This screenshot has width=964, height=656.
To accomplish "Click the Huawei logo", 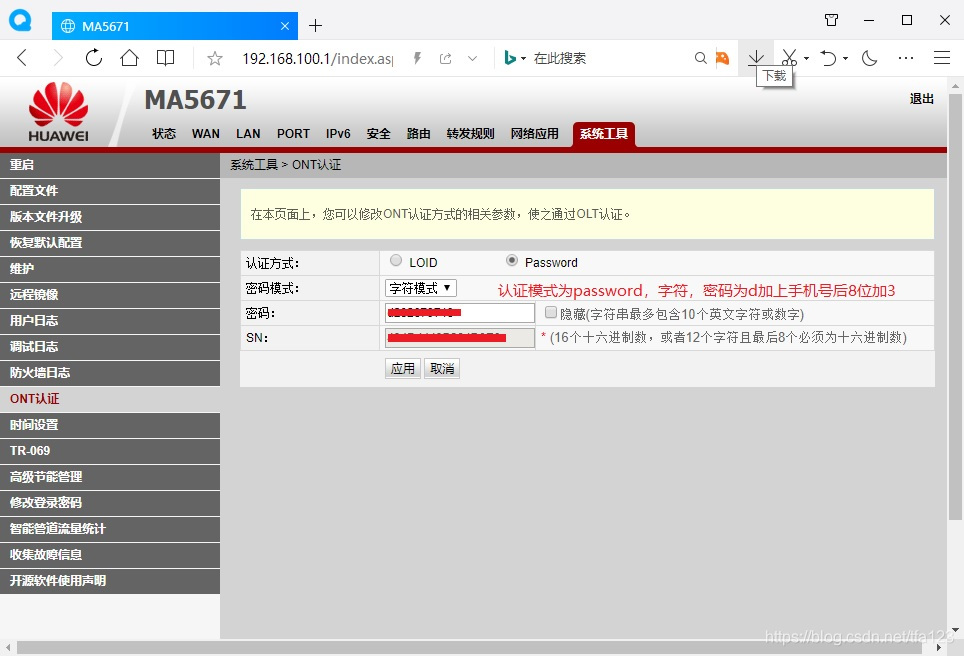I will [x=58, y=112].
